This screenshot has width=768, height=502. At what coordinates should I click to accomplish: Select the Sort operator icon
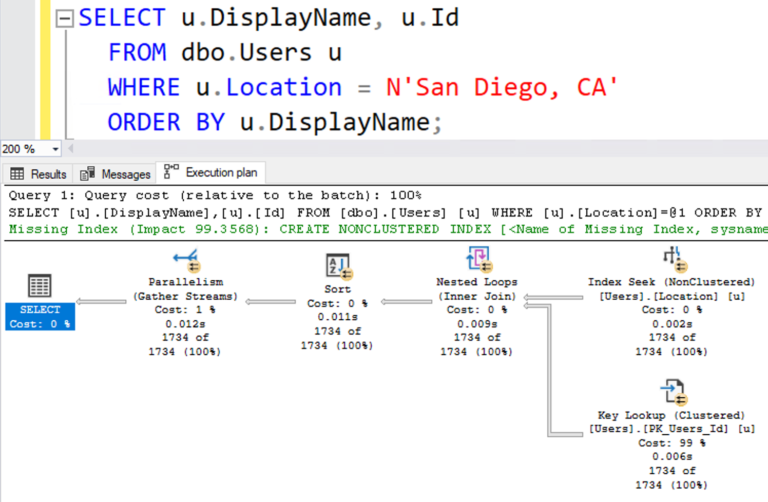click(x=336, y=265)
